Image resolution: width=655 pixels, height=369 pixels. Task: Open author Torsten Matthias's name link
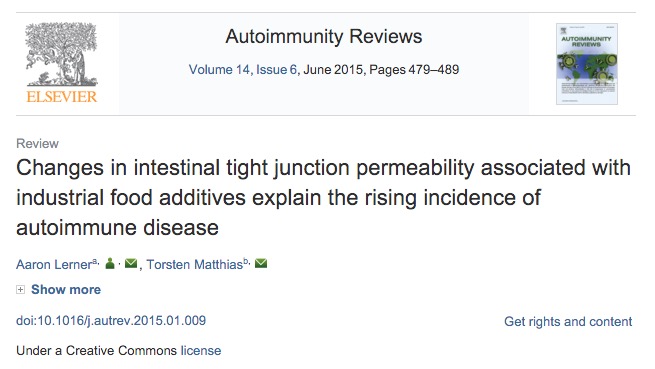tap(194, 265)
